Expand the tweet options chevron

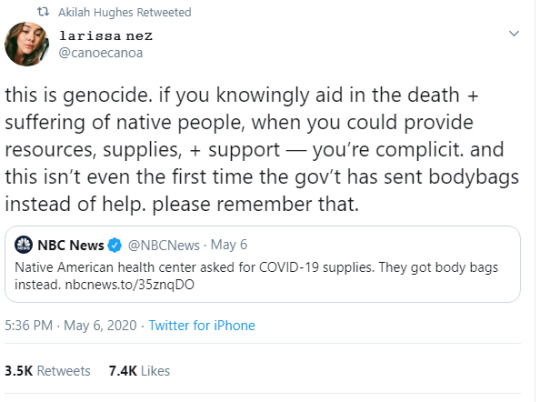[514, 33]
